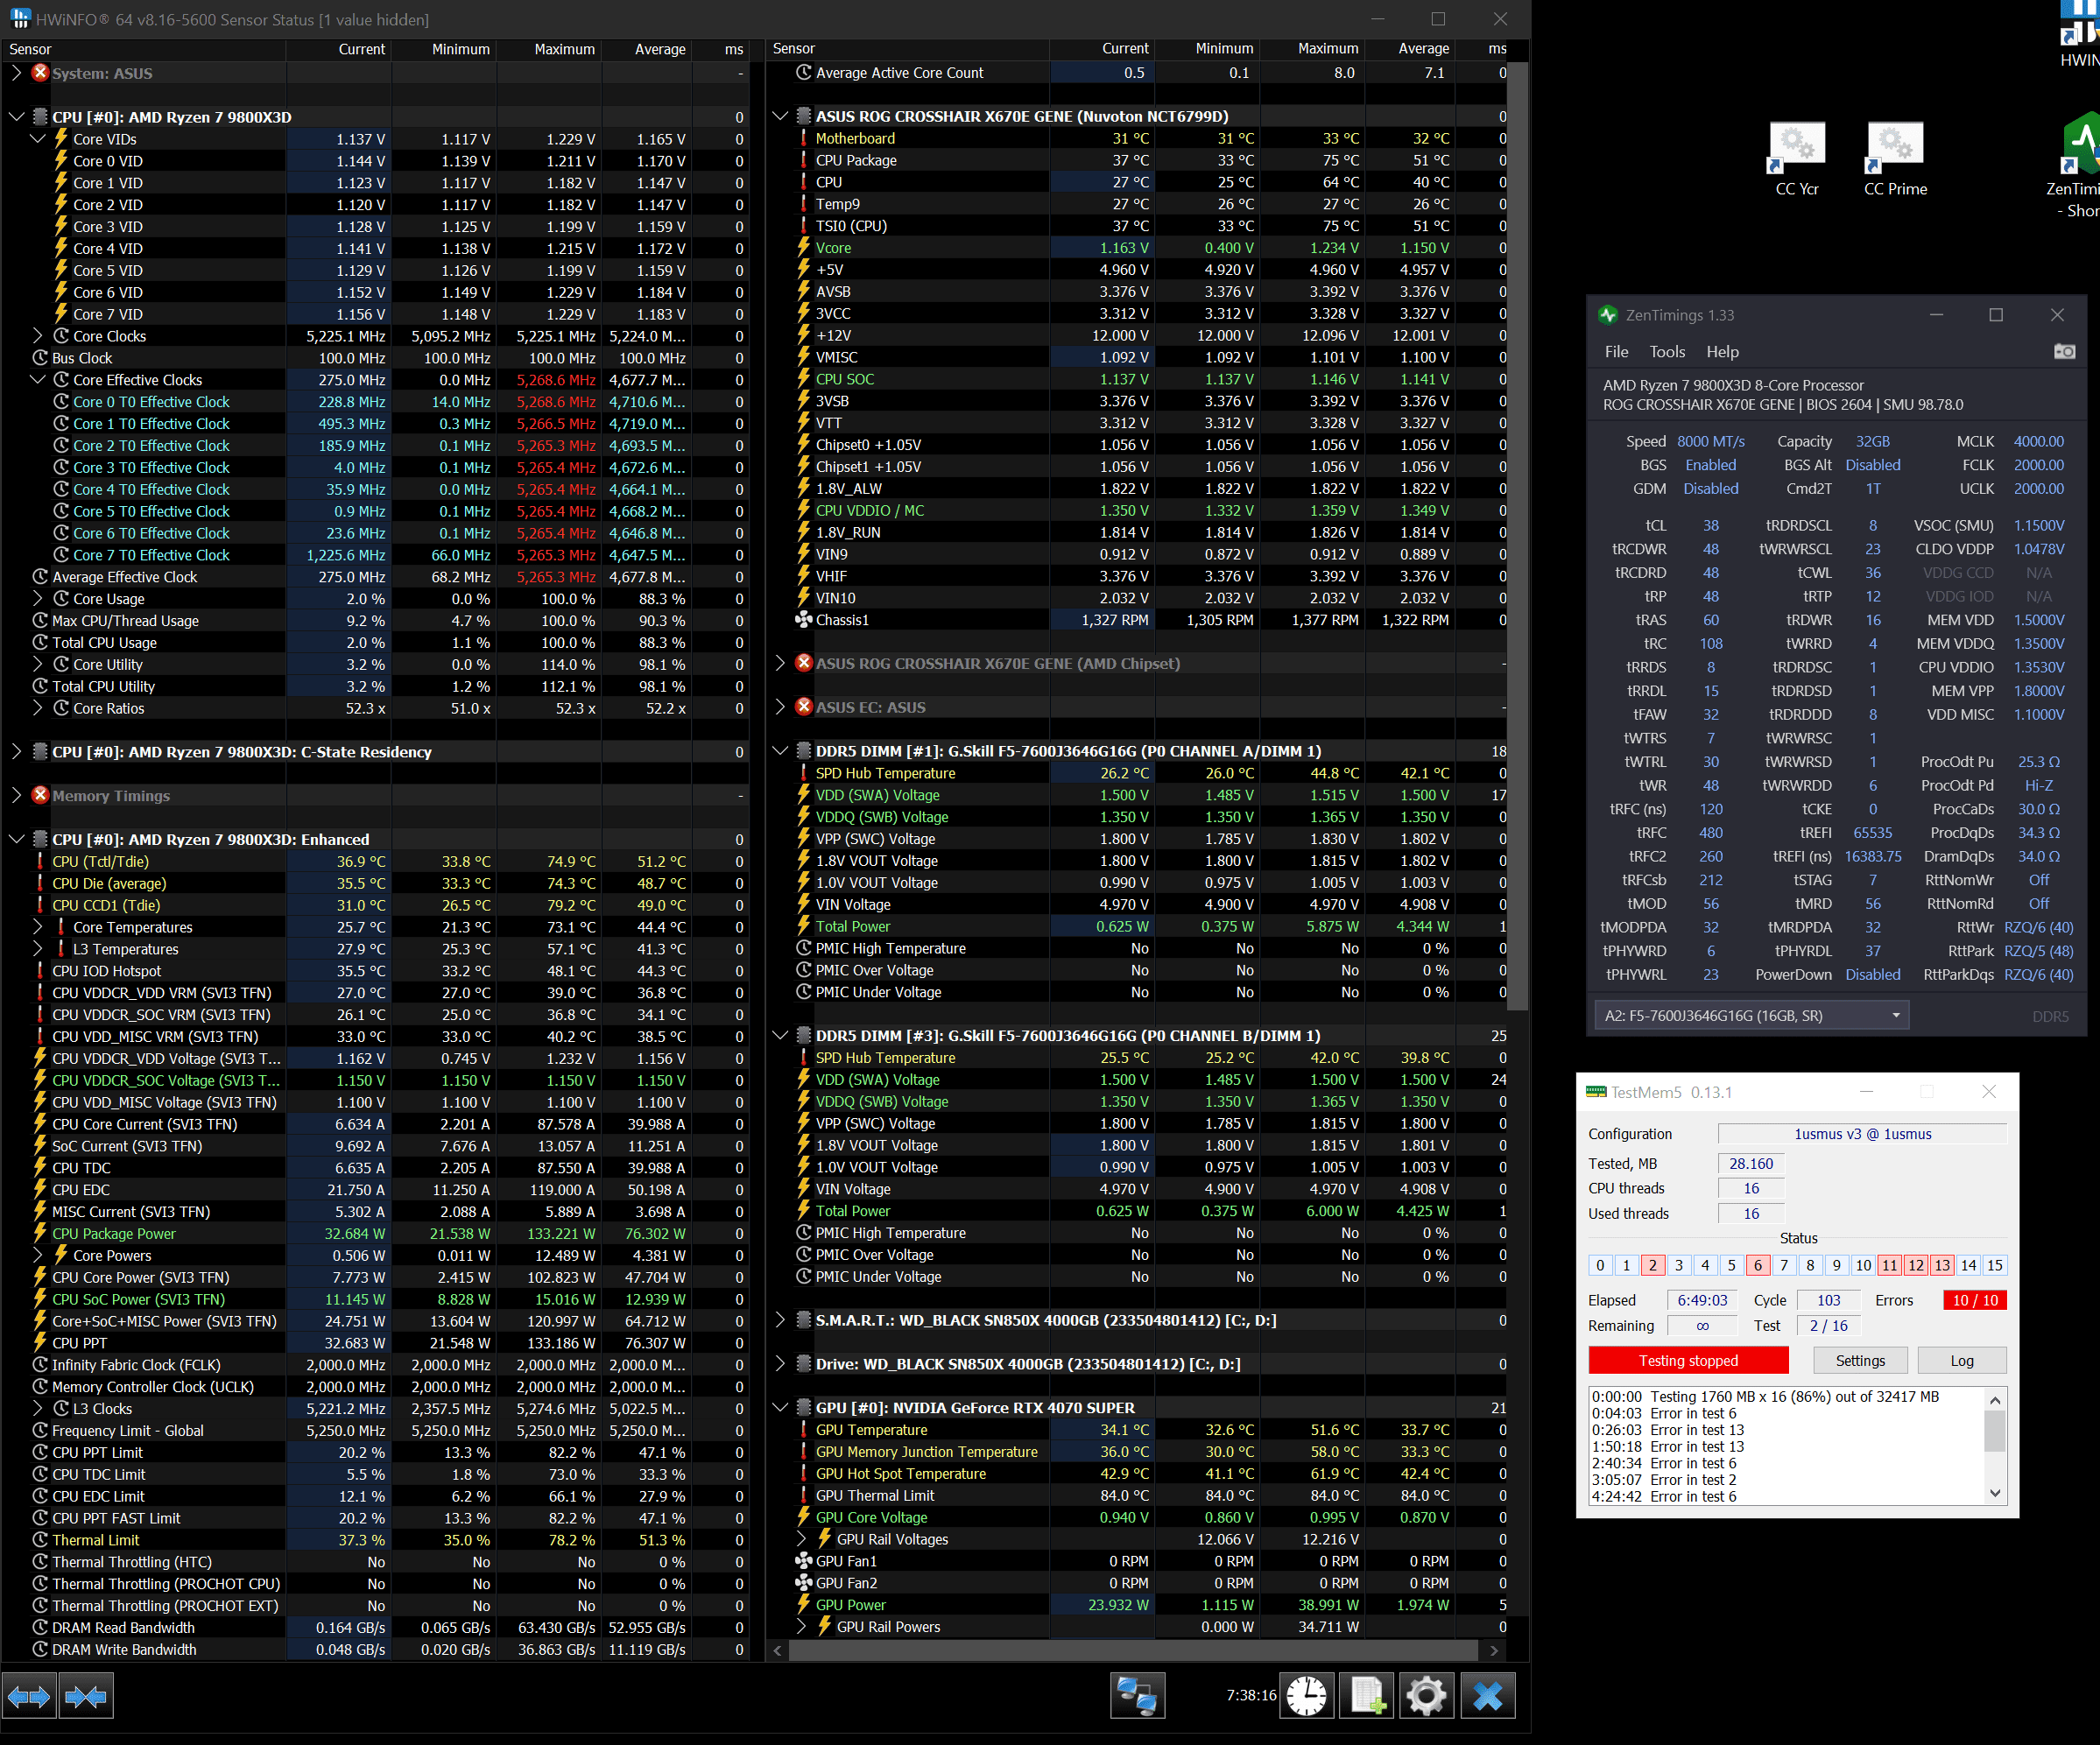The width and height of the screenshot is (2100, 1745).
Task: Open the Help menu in ZenTimings
Action: [x=1722, y=351]
